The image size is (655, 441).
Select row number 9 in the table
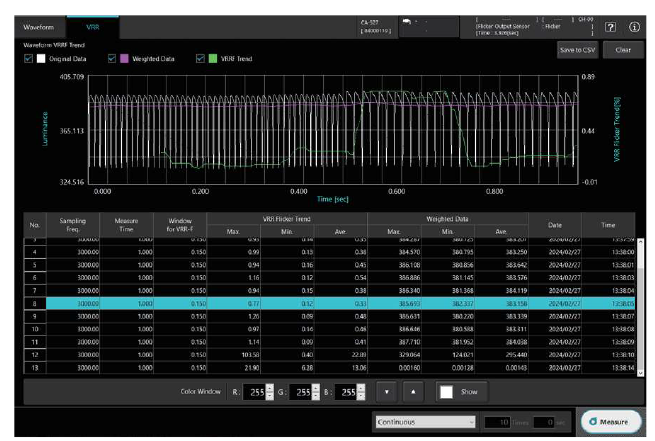pos(330,317)
